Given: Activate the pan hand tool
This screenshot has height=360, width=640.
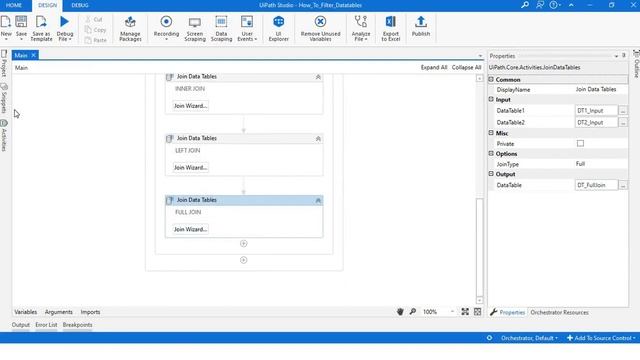Looking at the screenshot, I should point(400,311).
